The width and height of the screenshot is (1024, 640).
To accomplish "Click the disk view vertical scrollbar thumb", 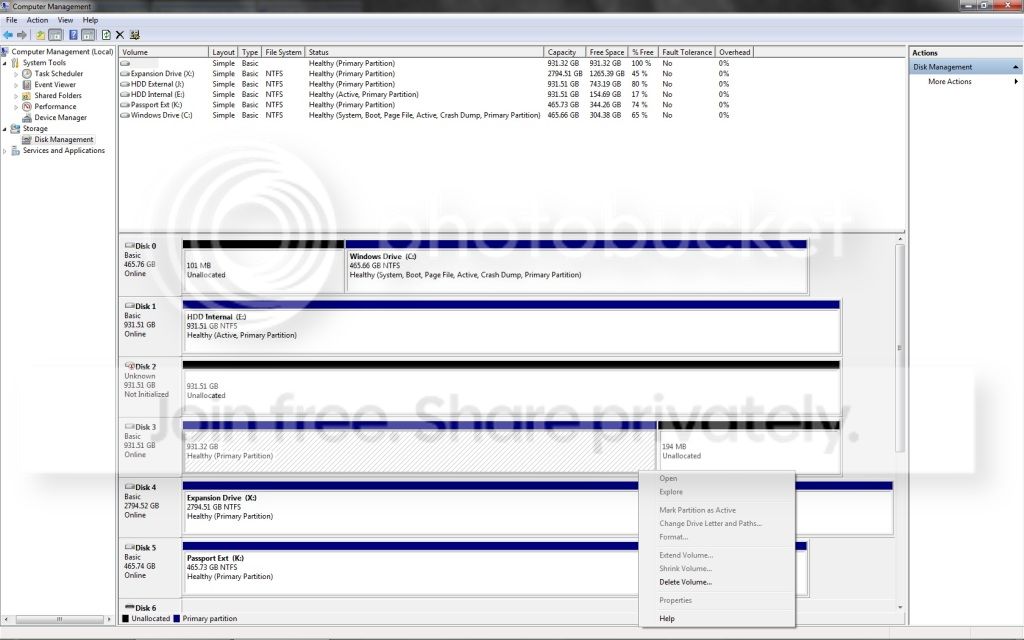I will (900, 348).
